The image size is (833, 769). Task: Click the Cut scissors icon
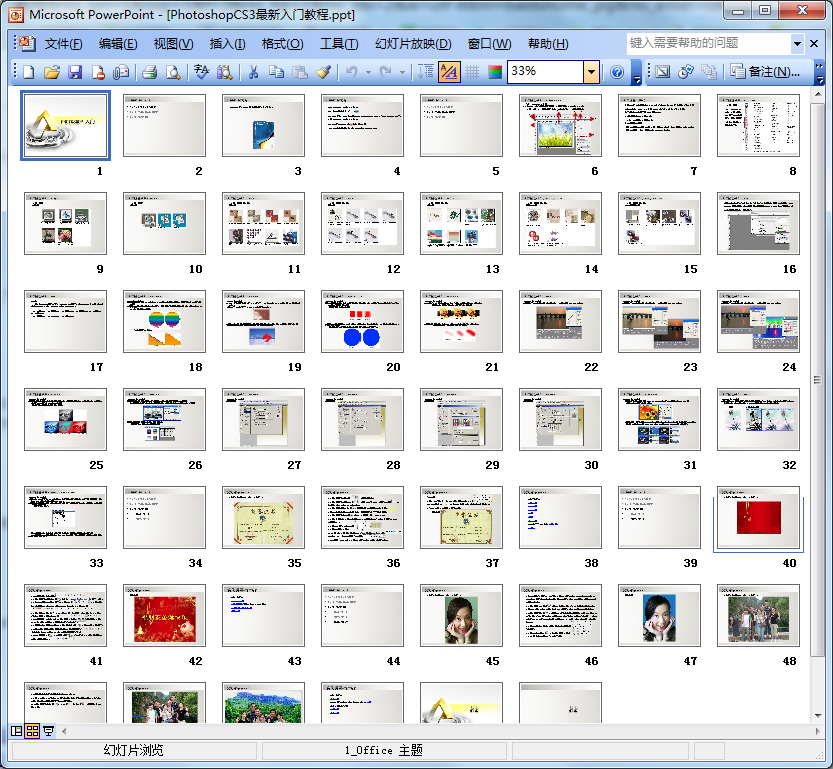point(253,72)
